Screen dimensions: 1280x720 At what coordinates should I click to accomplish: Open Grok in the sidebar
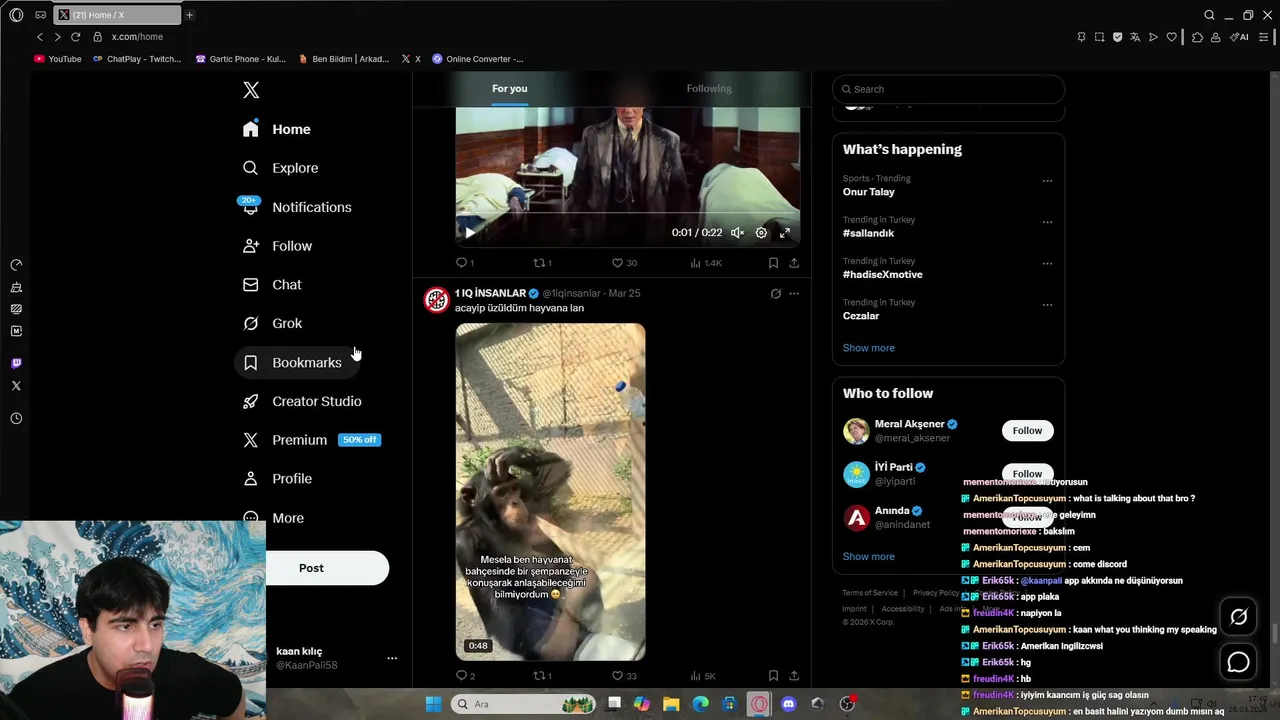click(273, 323)
